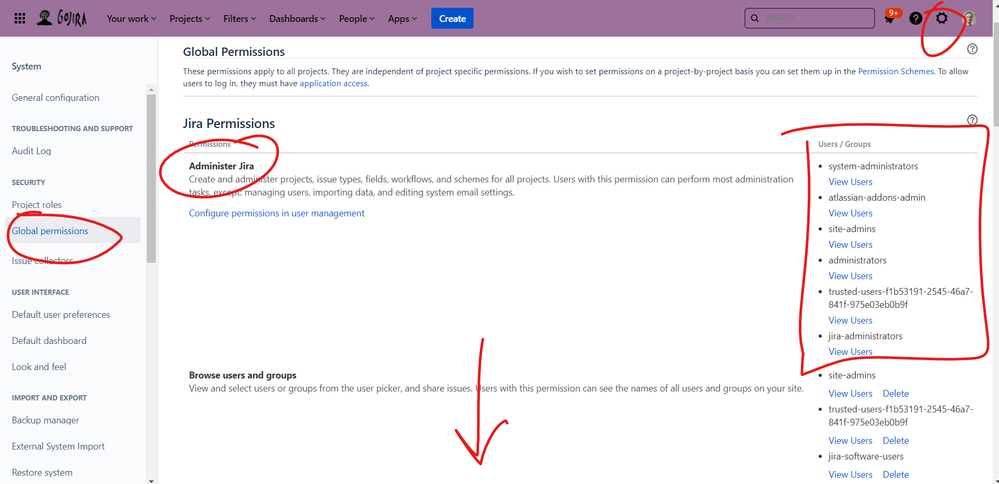Open Restore system in sidebar
Image resolution: width=999 pixels, height=484 pixels.
[42, 473]
